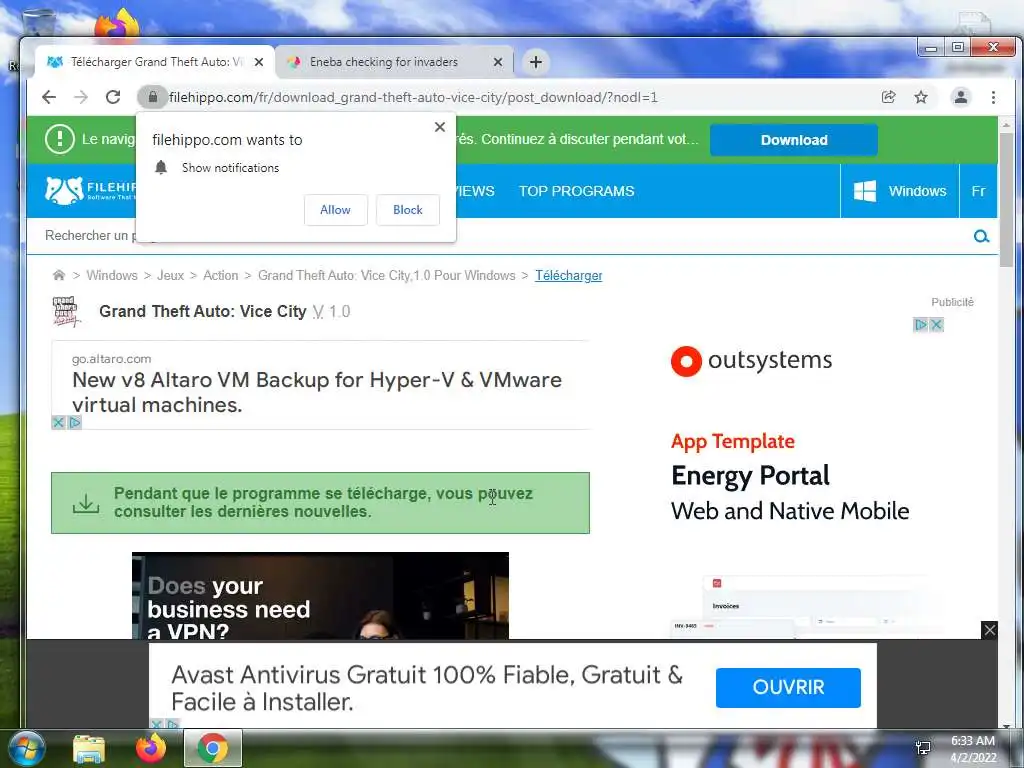Click the blue Download button in green banner
This screenshot has height=768, width=1024.
coord(793,140)
